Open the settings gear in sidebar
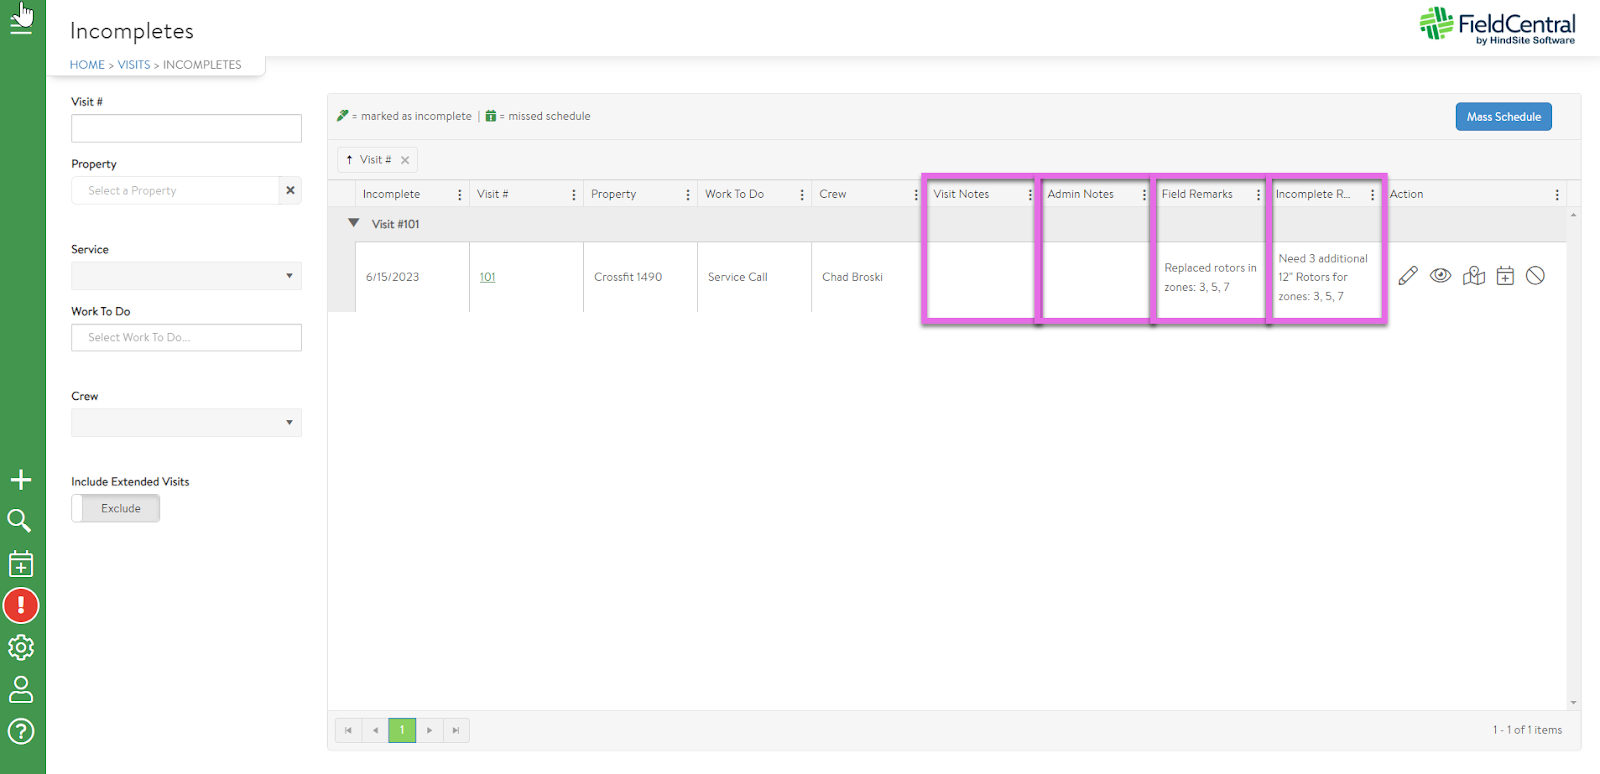Screen dimensions: 1600x774 pos(21,648)
